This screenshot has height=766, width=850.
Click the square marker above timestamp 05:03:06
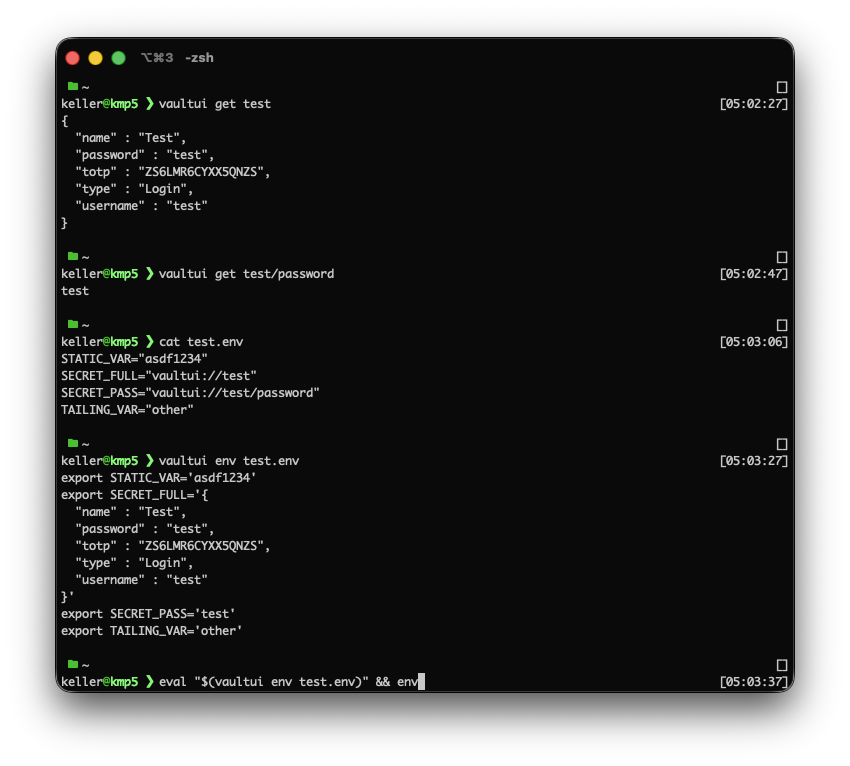[x=782, y=325]
